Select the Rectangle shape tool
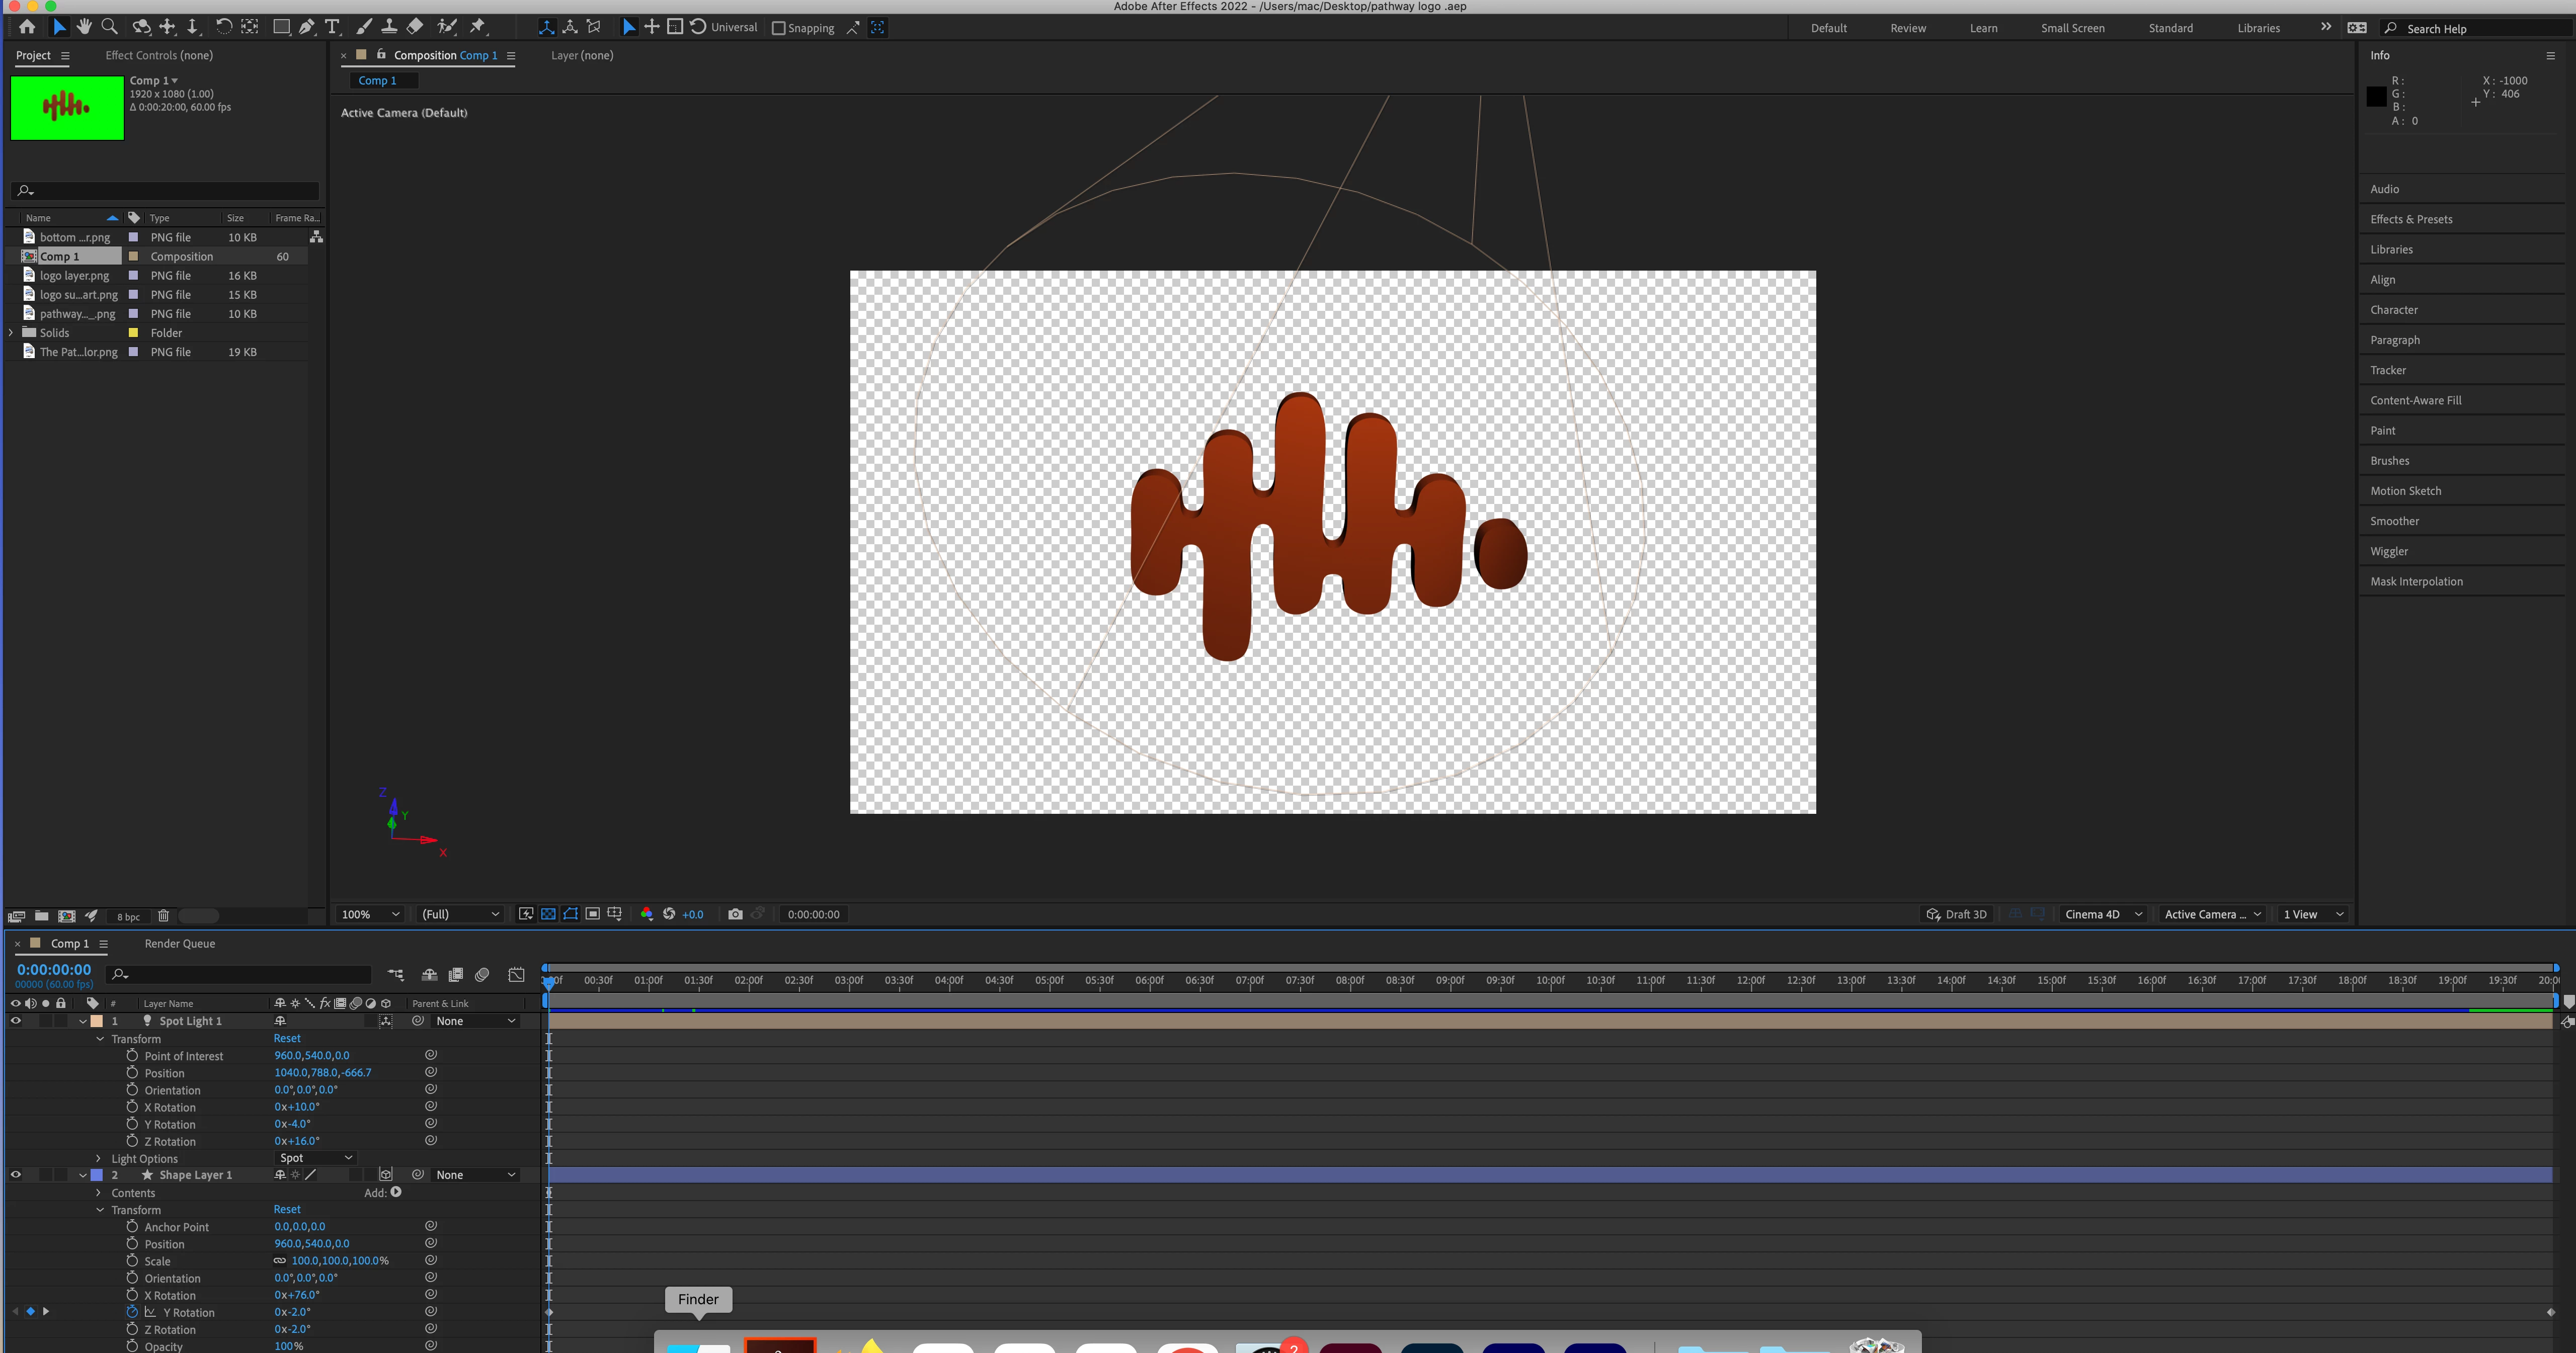Screen dimensions: 2576x1353 point(281,27)
